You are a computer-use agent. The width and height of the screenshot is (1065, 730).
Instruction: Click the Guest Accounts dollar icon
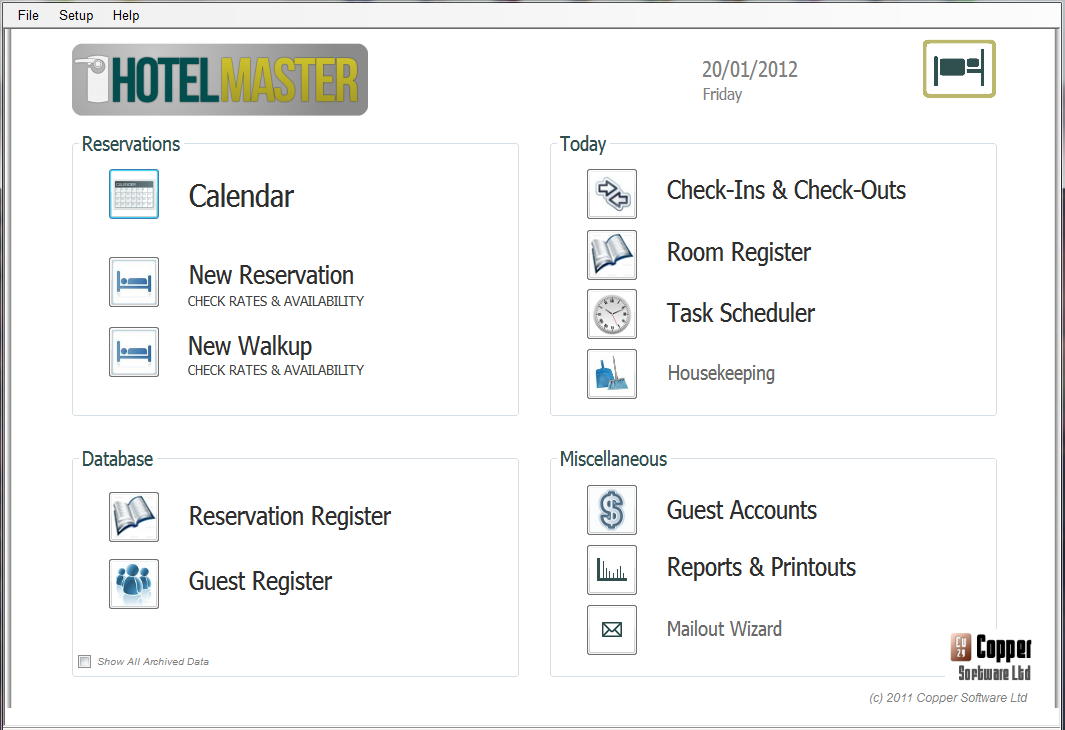click(x=612, y=510)
